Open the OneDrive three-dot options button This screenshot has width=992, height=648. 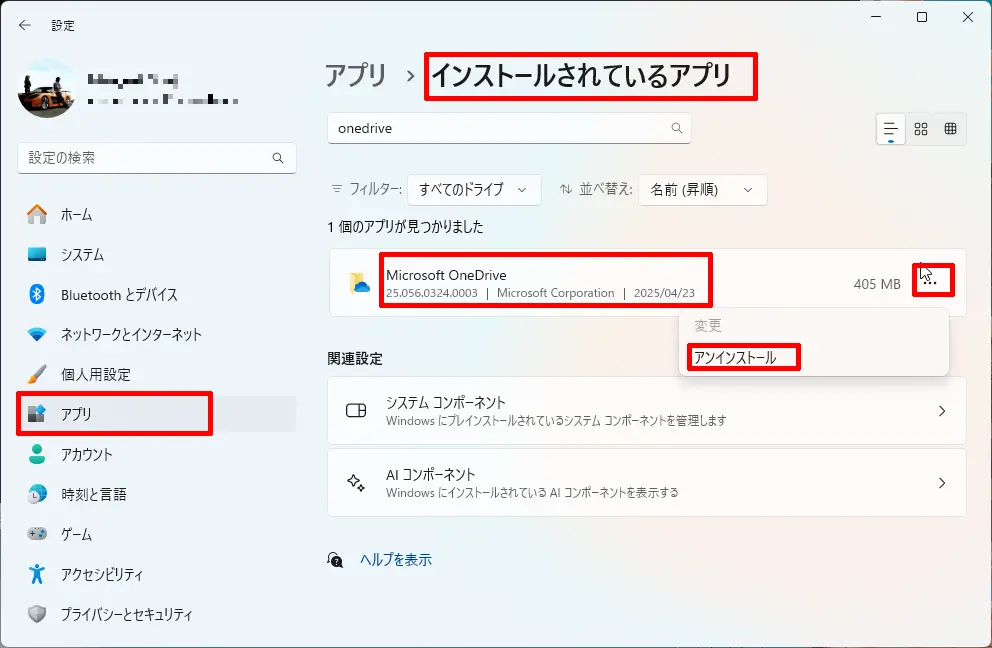930,282
